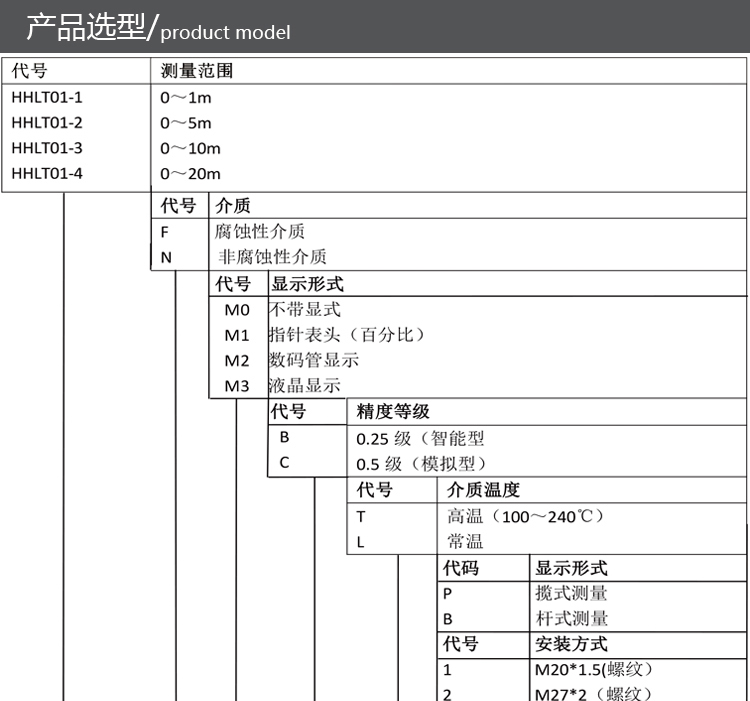Click the 介质温度 column header
The width and height of the screenshot is (750, 701).
(x=483, y=490)
